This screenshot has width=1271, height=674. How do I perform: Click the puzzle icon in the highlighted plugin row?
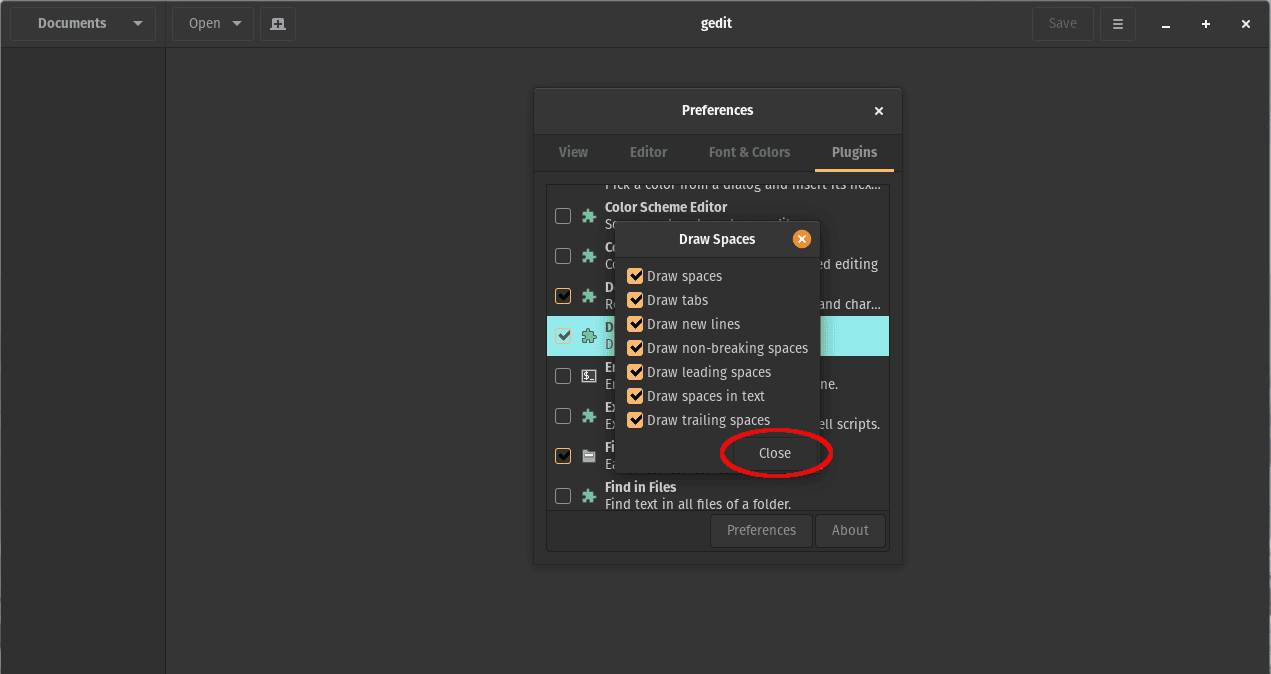click(589, 336)
